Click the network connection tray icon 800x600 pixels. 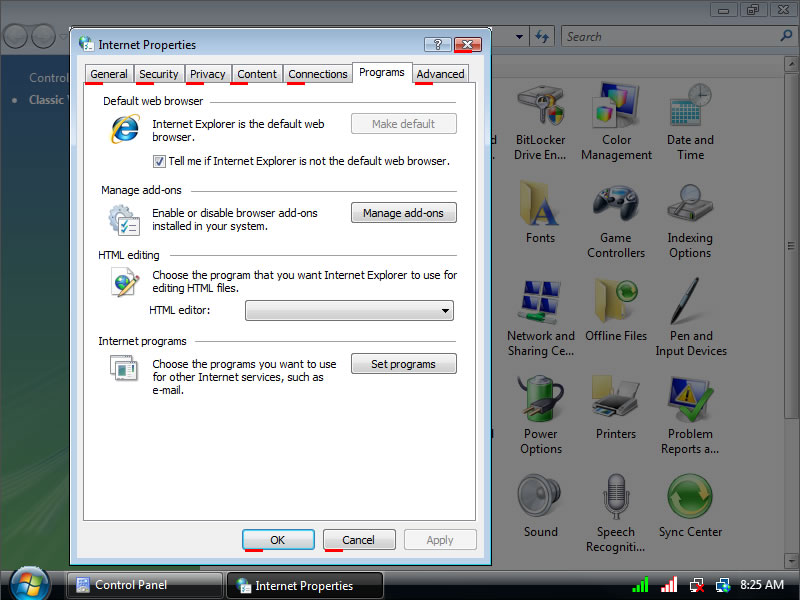723,585
